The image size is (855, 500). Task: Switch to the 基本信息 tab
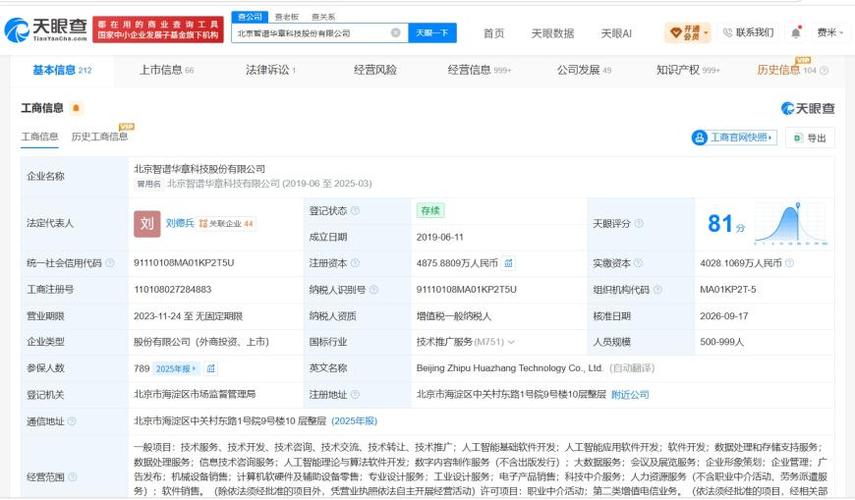pyautogui.click(x=62, y=70)
